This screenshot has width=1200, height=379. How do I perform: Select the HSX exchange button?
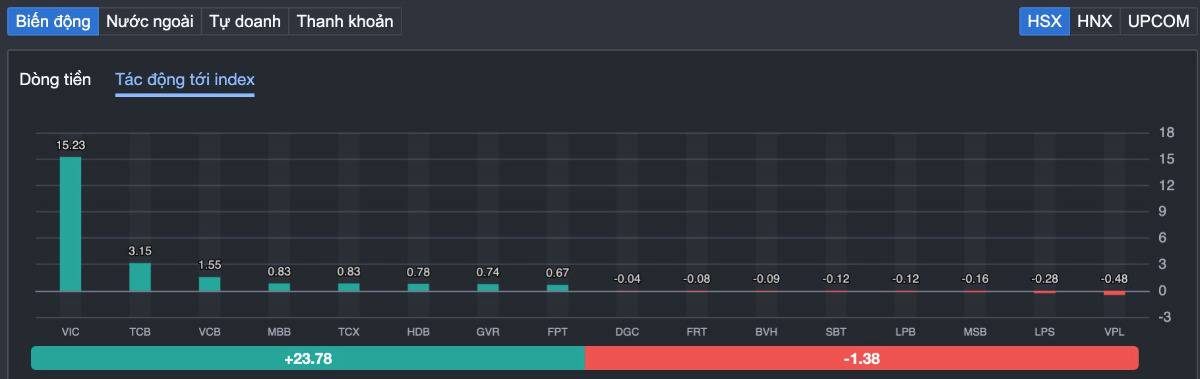tap(1044, 21)
